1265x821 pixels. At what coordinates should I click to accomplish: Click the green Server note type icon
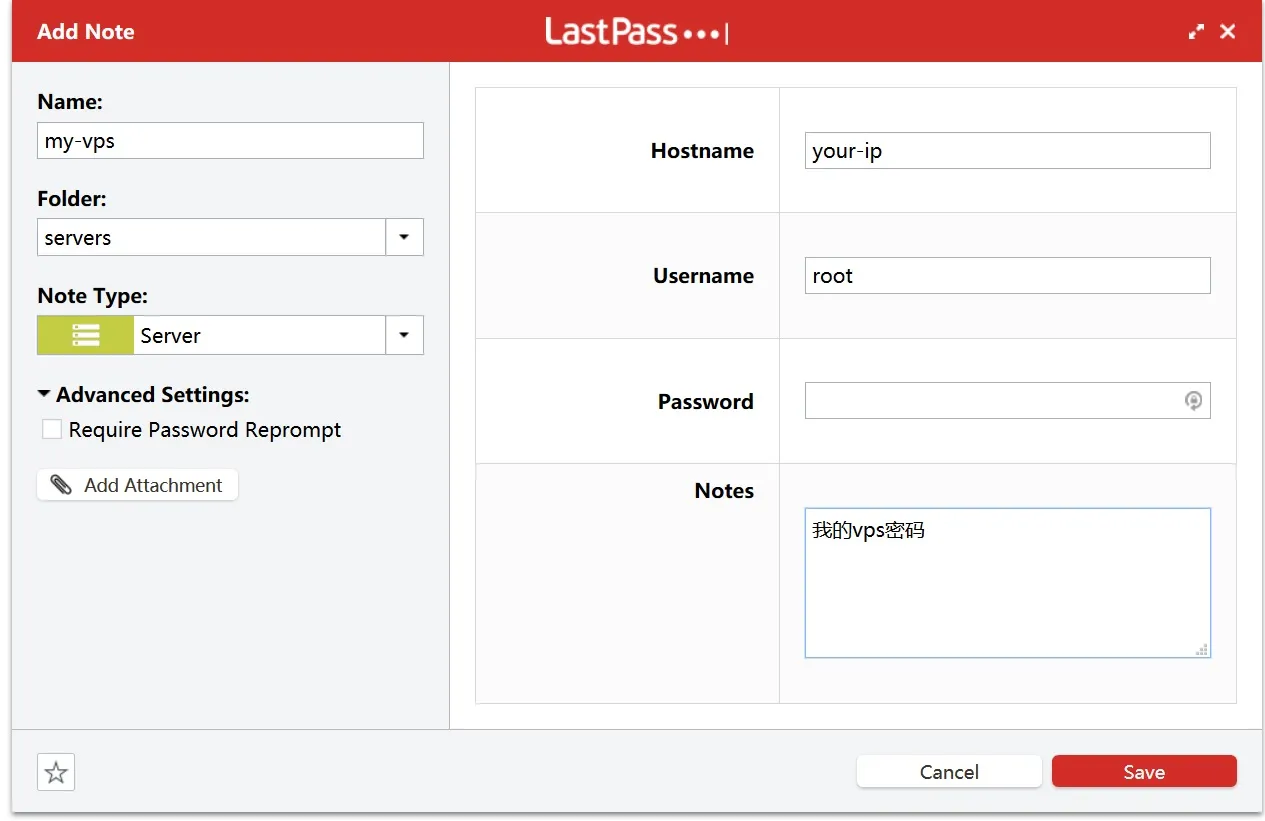pos(86,336)
